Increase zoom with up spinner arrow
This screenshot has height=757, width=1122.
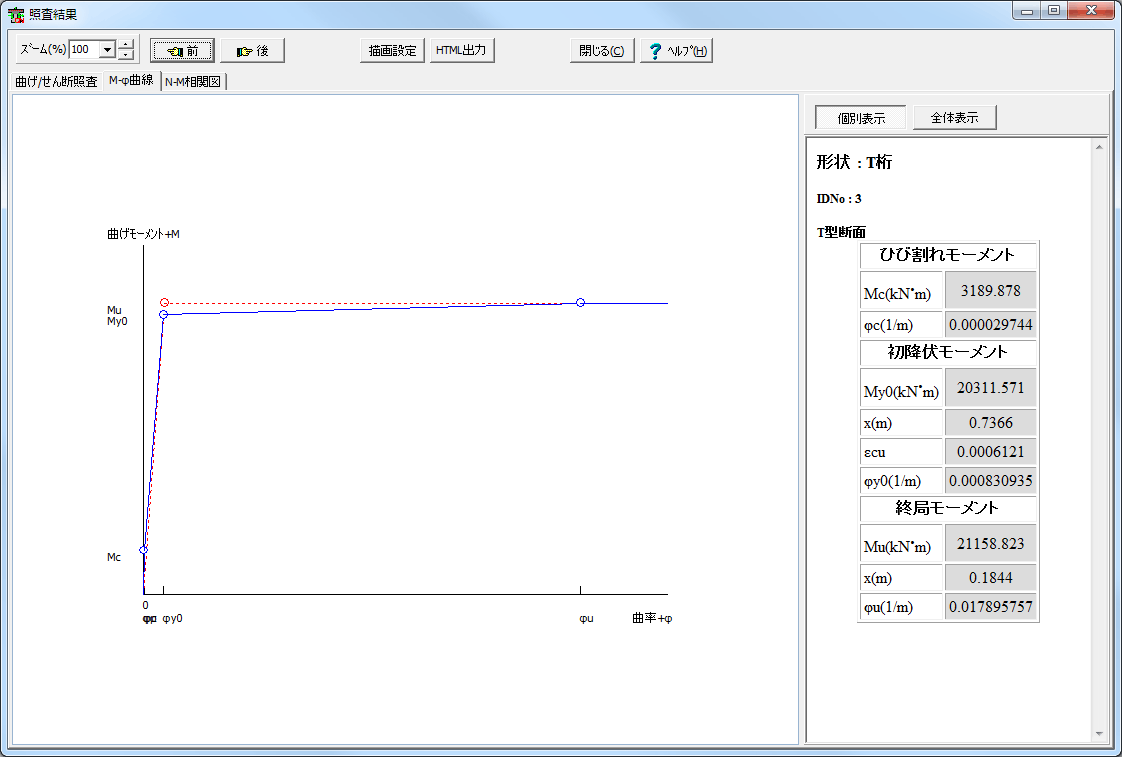click(126, 44)
